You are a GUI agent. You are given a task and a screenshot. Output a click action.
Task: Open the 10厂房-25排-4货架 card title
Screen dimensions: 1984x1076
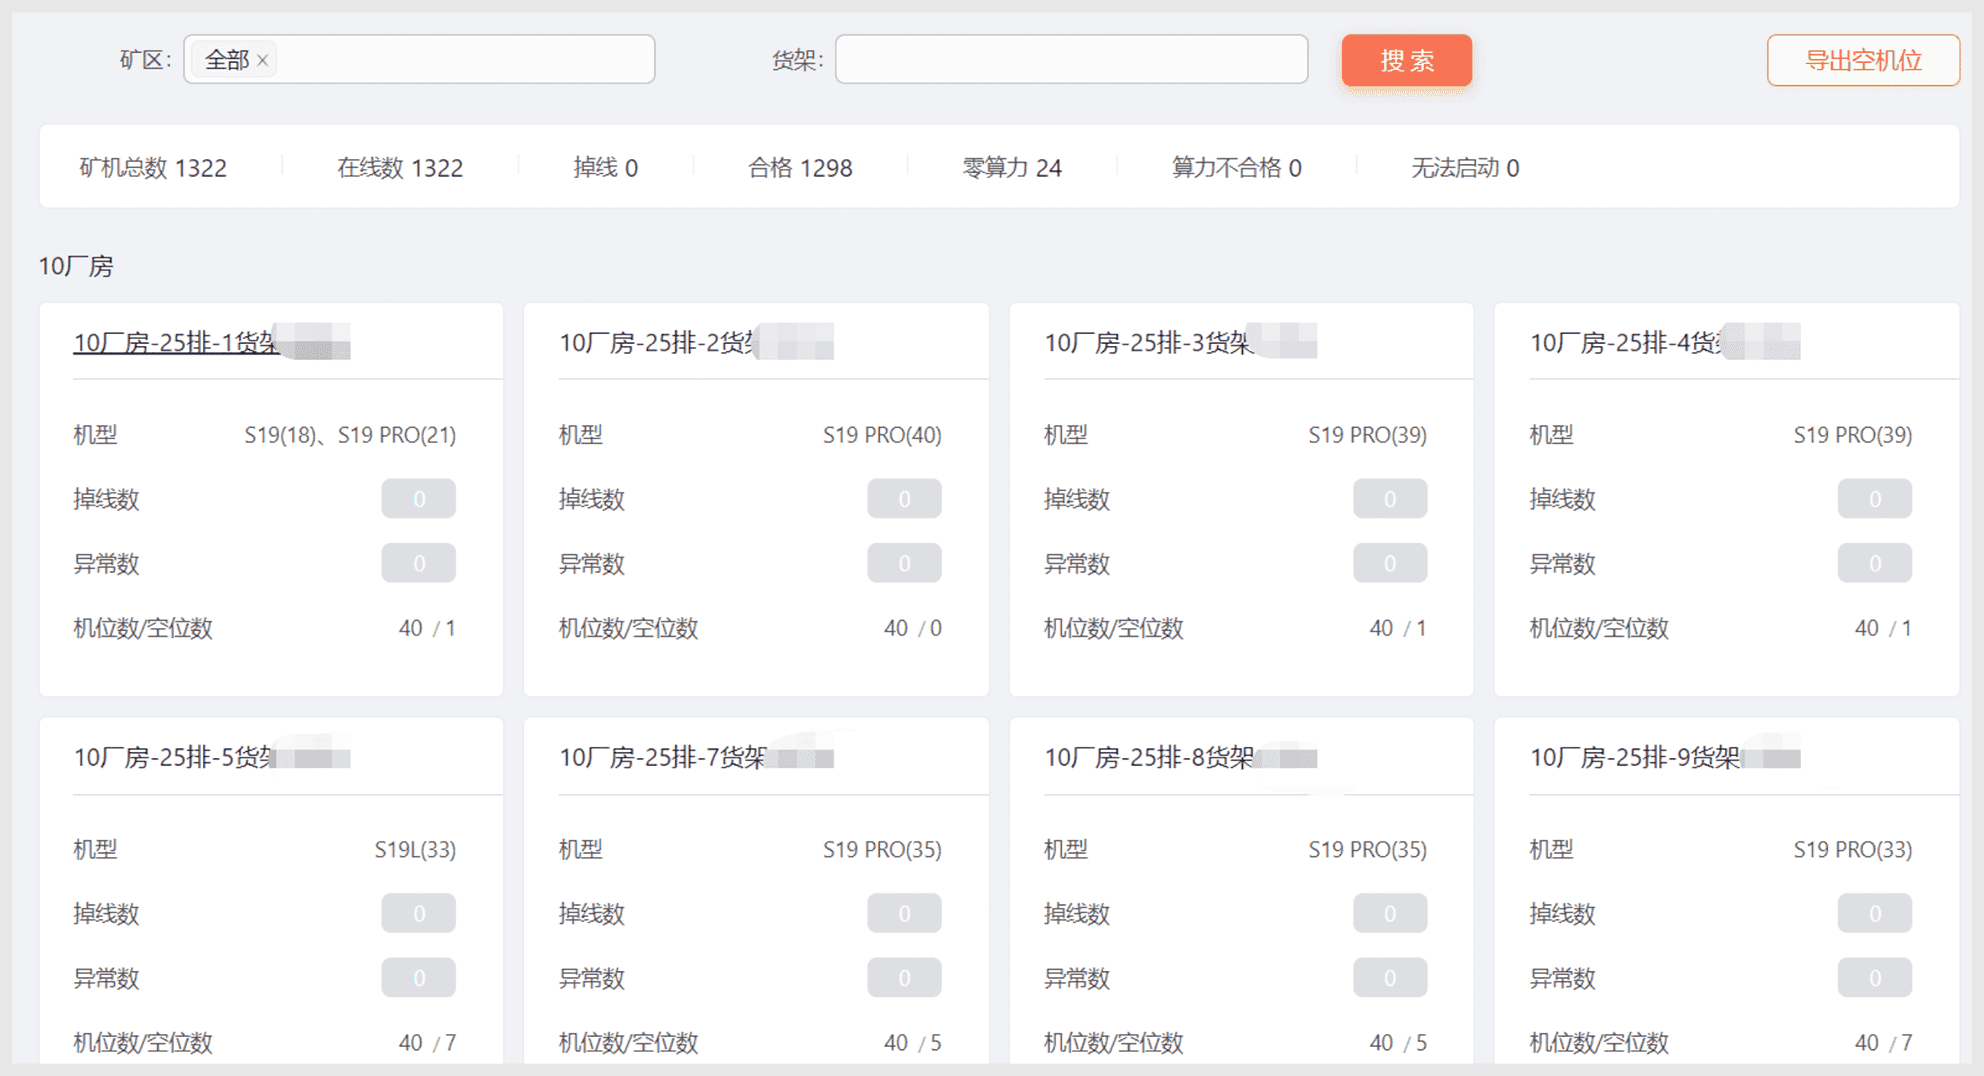point(1627,343)
